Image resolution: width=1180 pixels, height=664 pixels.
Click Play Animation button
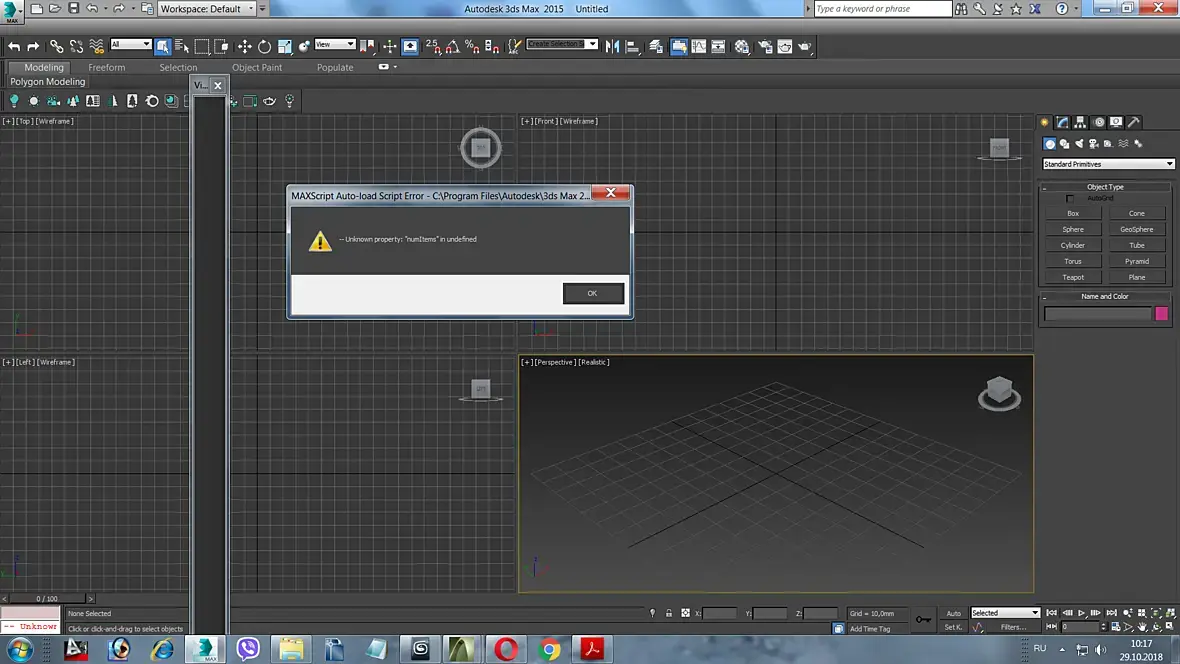[1081, 614]
